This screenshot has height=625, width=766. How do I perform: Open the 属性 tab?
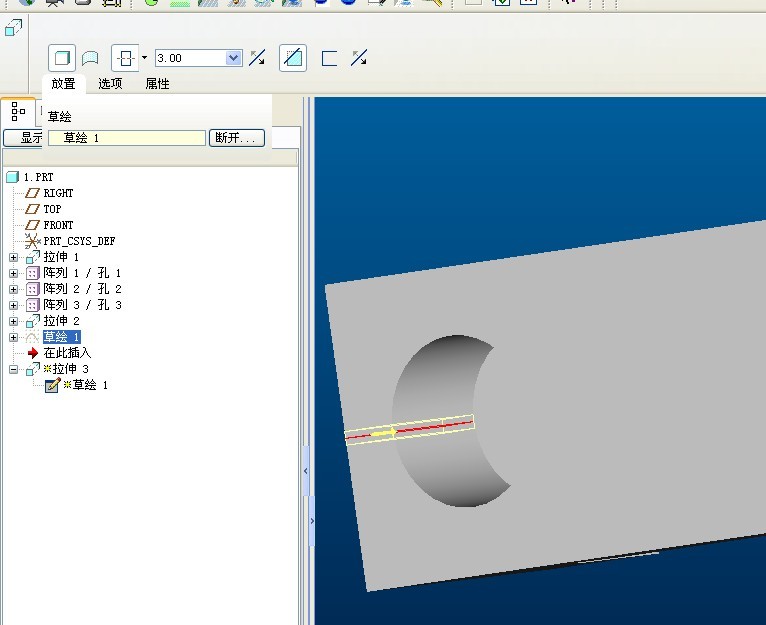pyautogui.click(x=157, y=84)
